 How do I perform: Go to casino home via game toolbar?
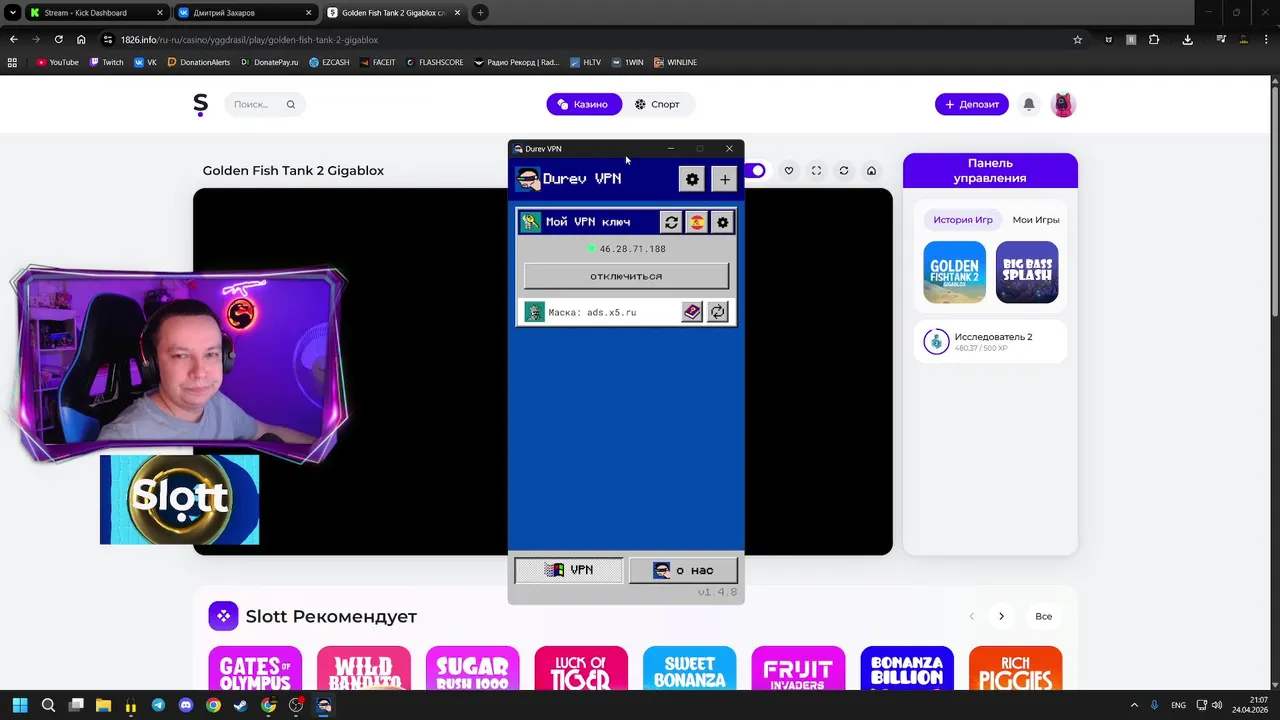pos(871,171)
